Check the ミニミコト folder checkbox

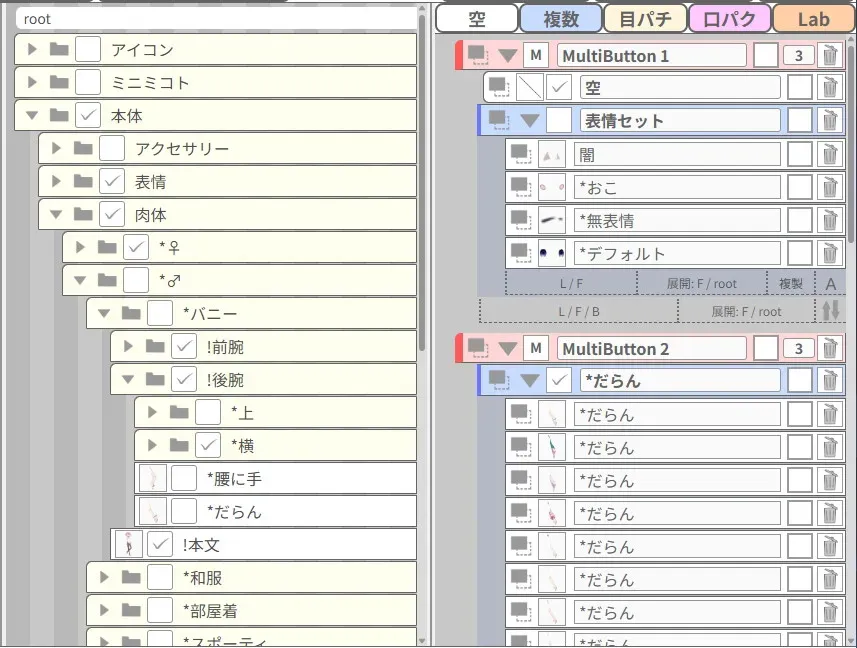pyautogui.click(x=87, y=83)
